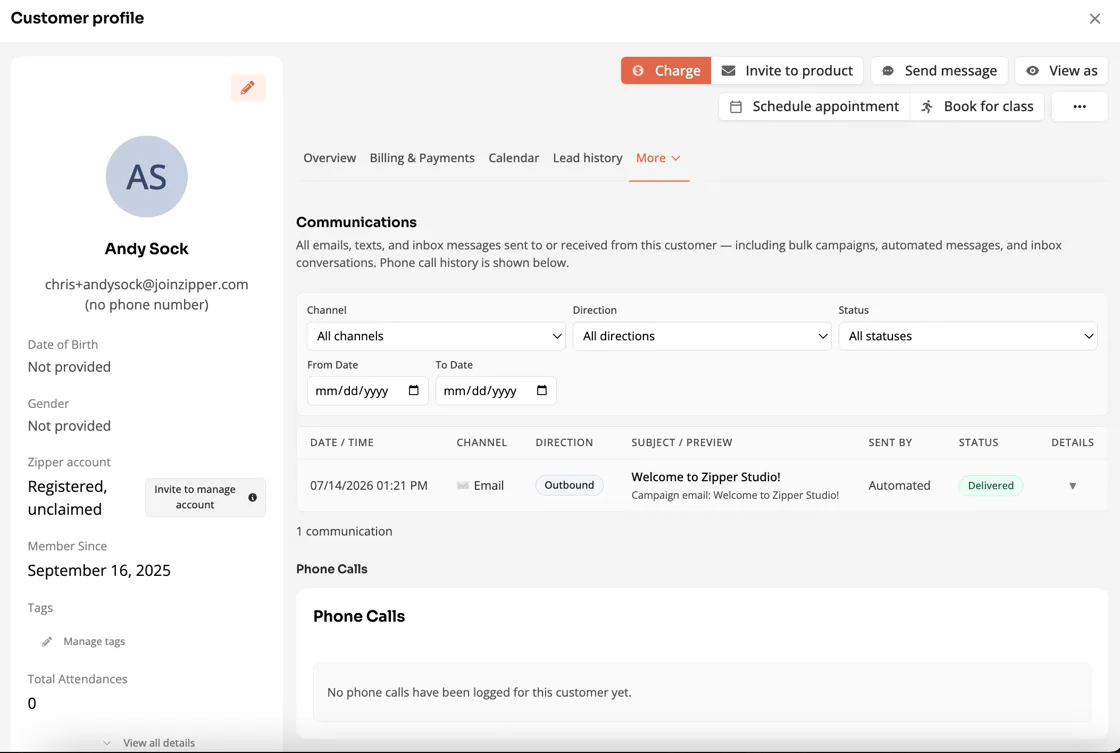This screenshot has height=753, width=1120.
Task: Click the Send message button
Action: coord(939,71)
